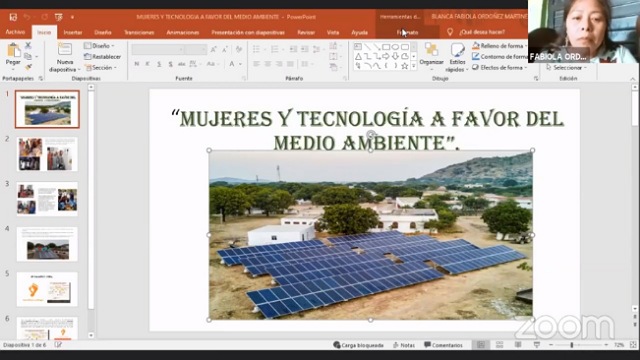640x360 pixels.
Task: Click fit slide to window icon
Action: point(633,345)
